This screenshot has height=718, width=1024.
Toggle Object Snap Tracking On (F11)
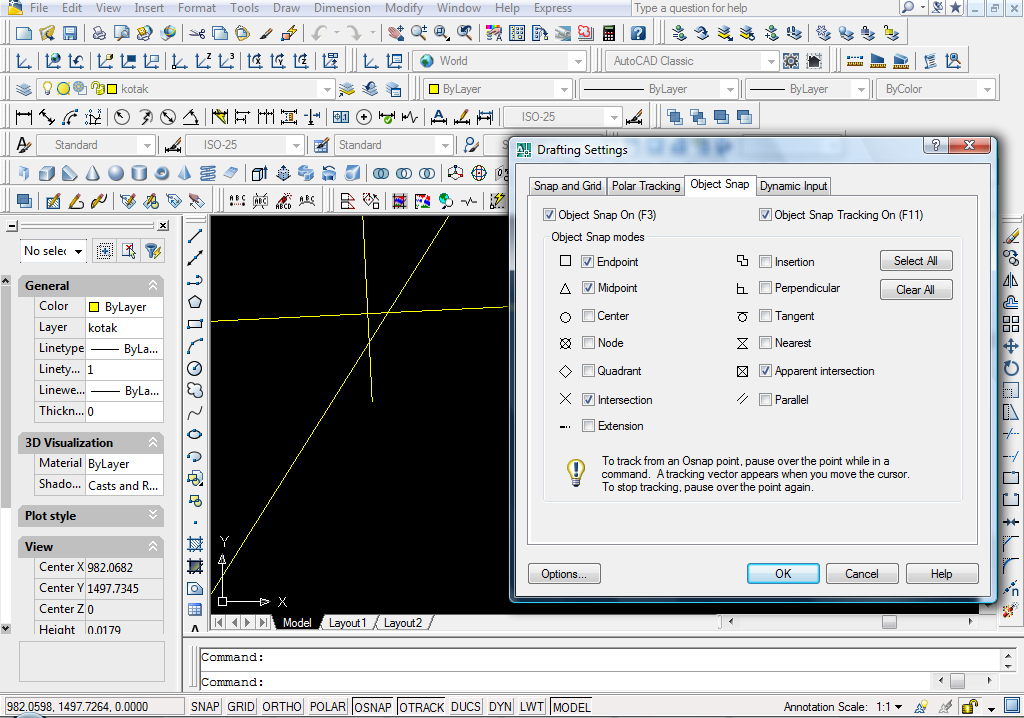(765, 215)
